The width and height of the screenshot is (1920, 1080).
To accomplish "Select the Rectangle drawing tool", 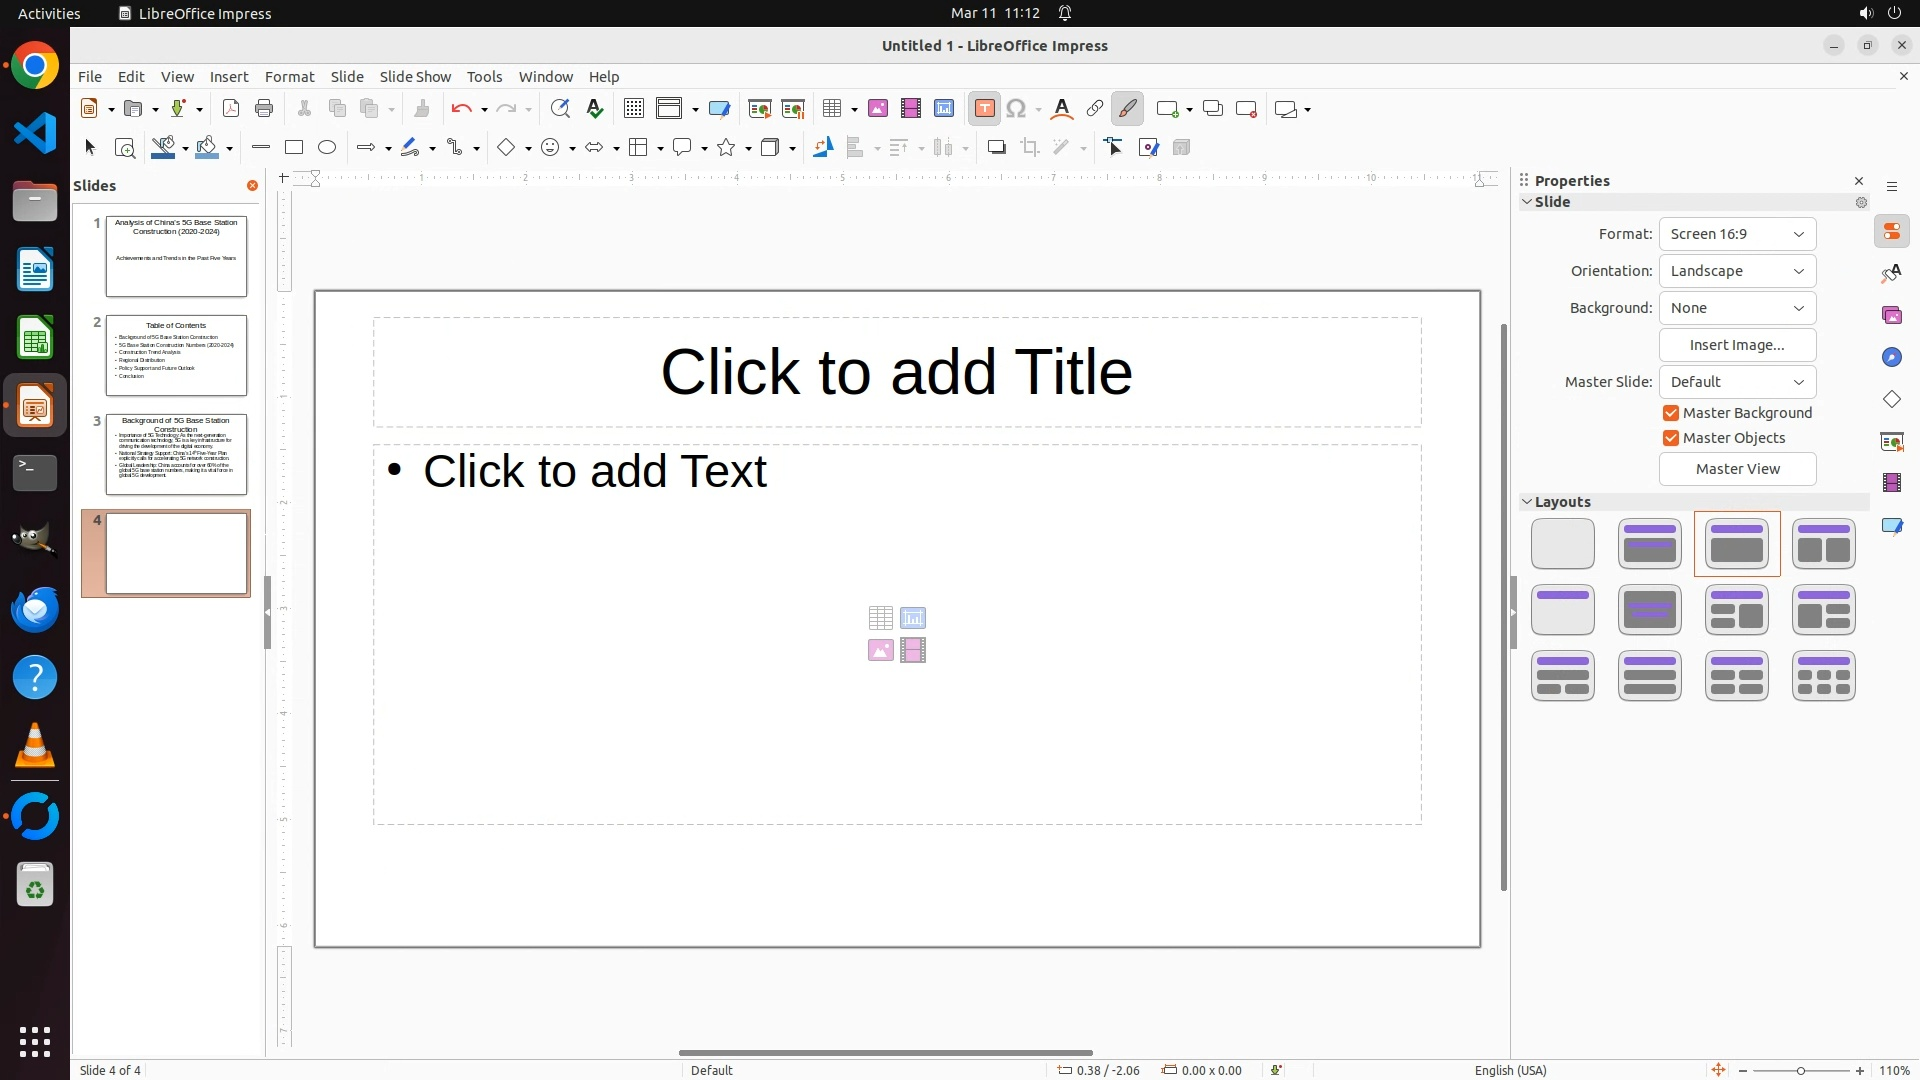I will point(294,148).
